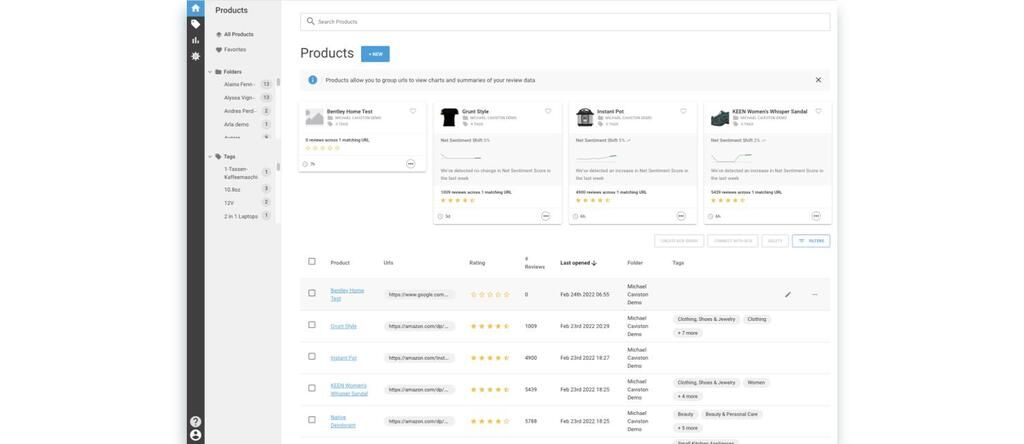Toggle the select-all checkbox in table header
This screenshot has width=1024, height=444.
pos(312,262)
